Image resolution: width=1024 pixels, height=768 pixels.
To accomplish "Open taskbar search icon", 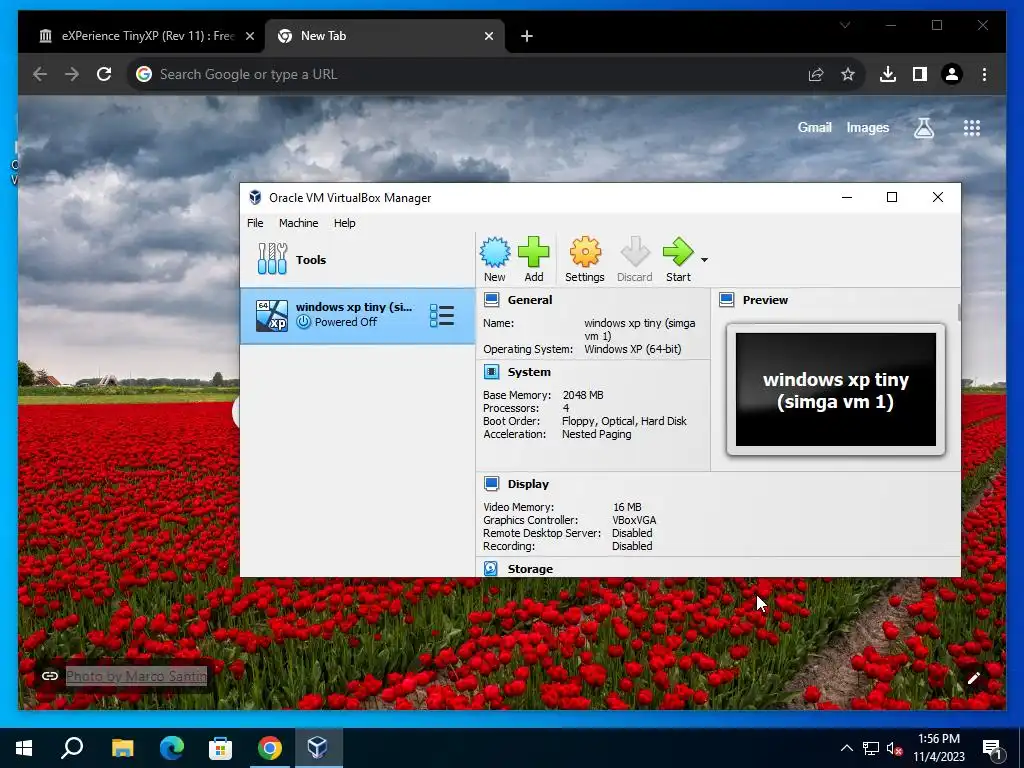I will 72,748.
